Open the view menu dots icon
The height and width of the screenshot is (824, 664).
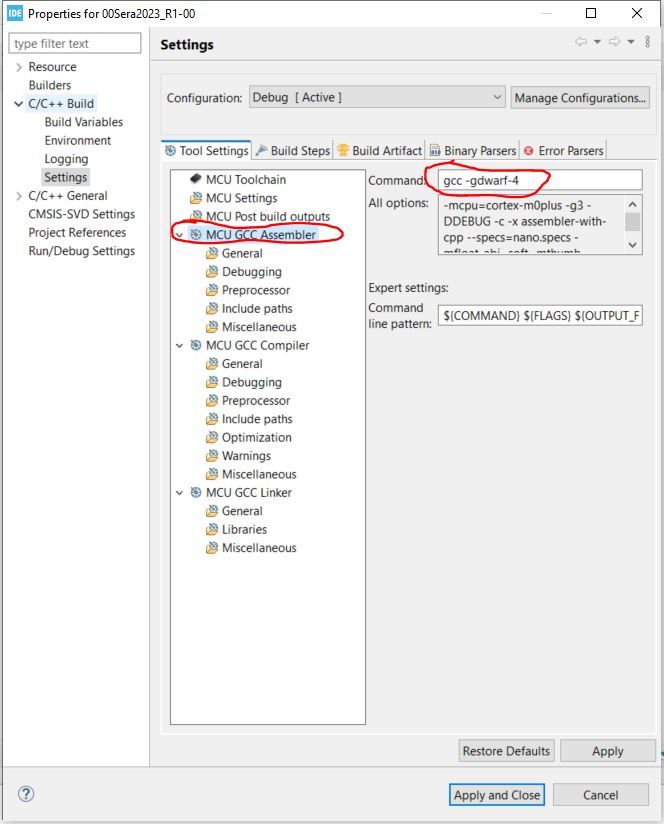pos(648,42)
